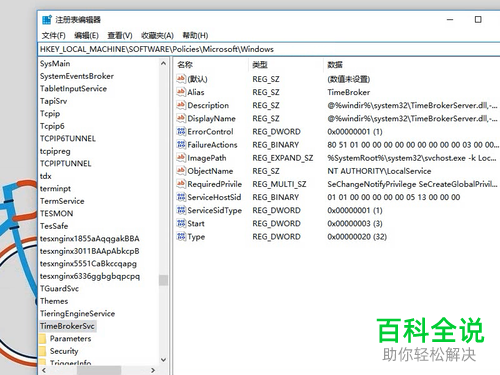Select the TCPIP6TUNNEL key

pyautogui.click(x=68, y=138)
